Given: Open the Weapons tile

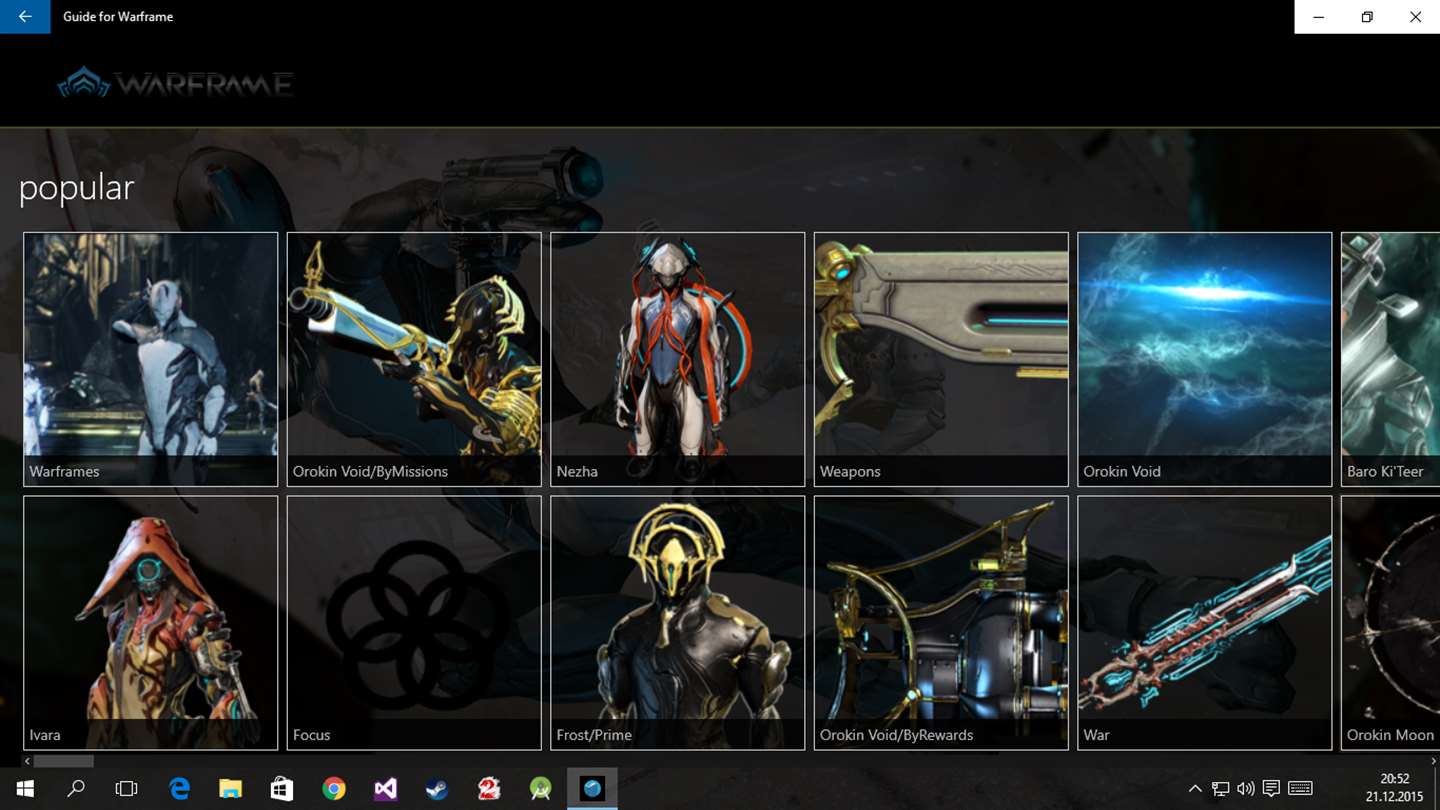Looking at the screenshot, I should (941, 359).
